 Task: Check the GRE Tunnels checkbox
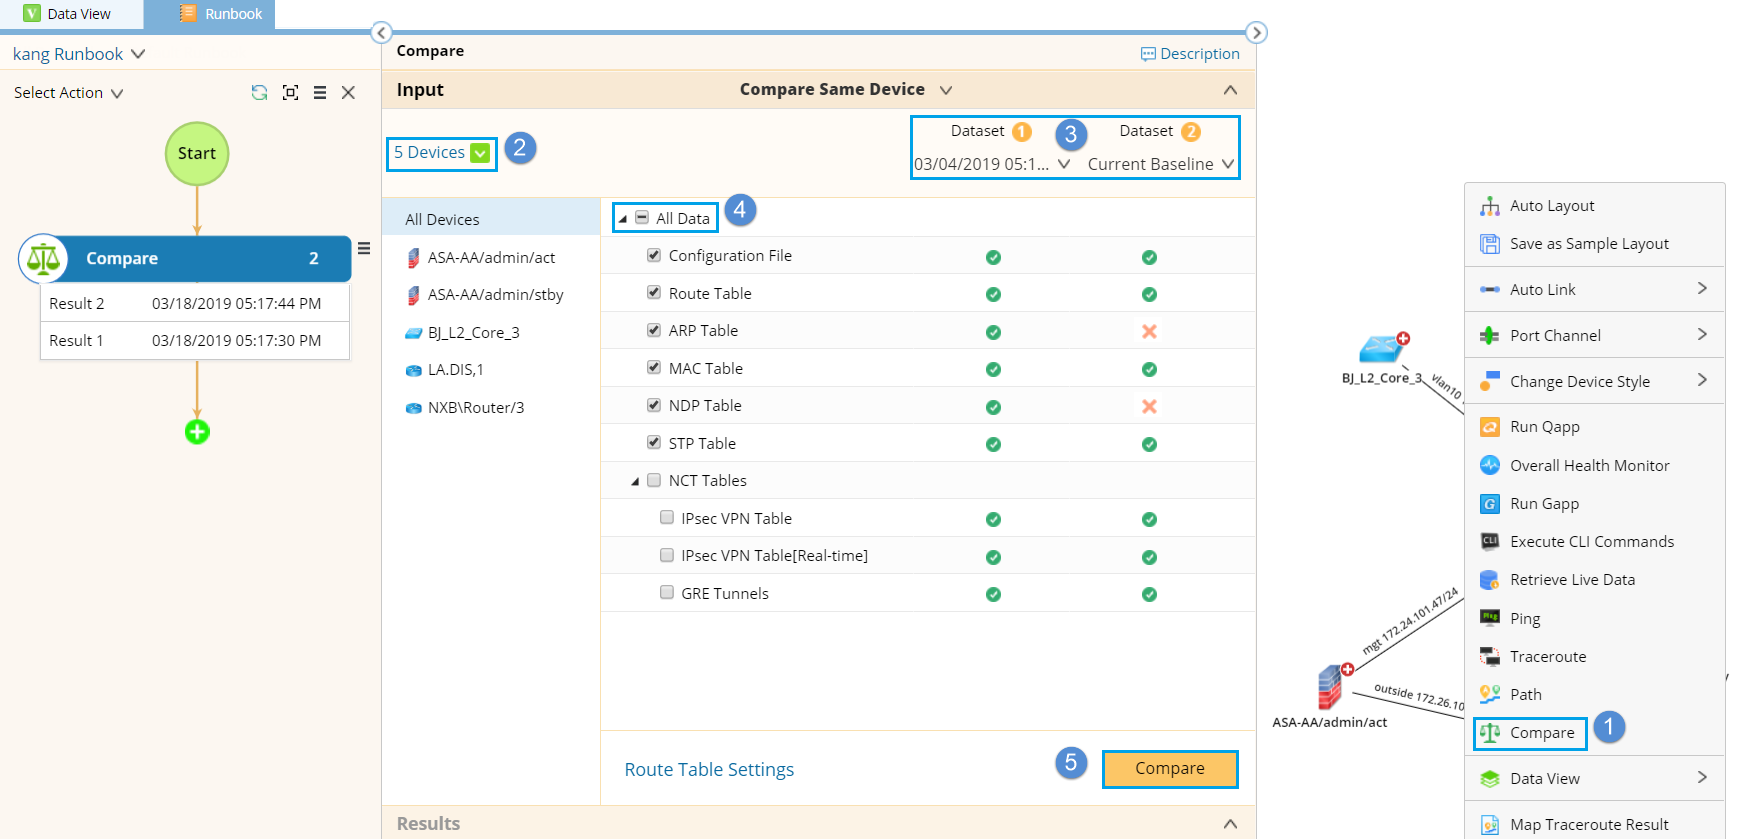tap(667, 593)
